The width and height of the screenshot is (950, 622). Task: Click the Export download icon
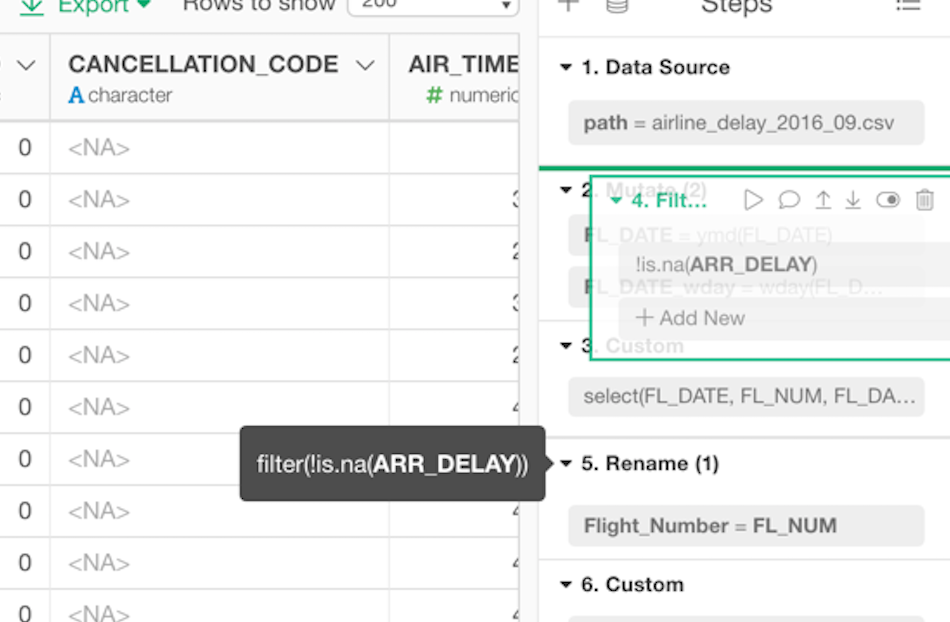pos(32,7)
